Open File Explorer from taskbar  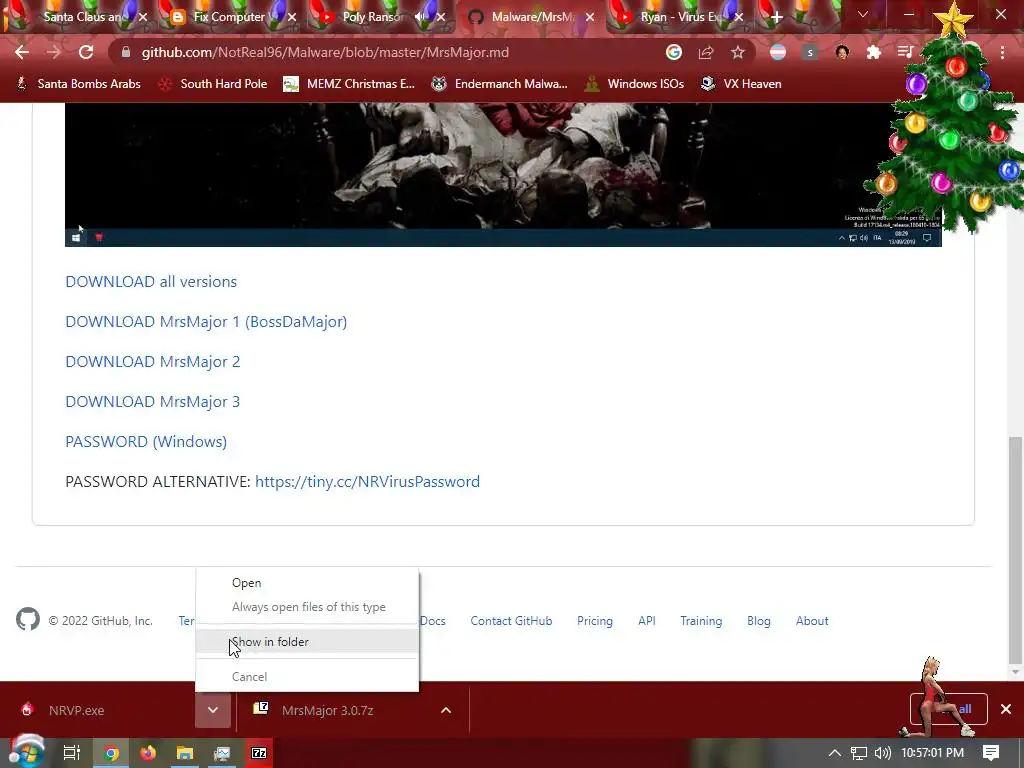pos(185,753)
